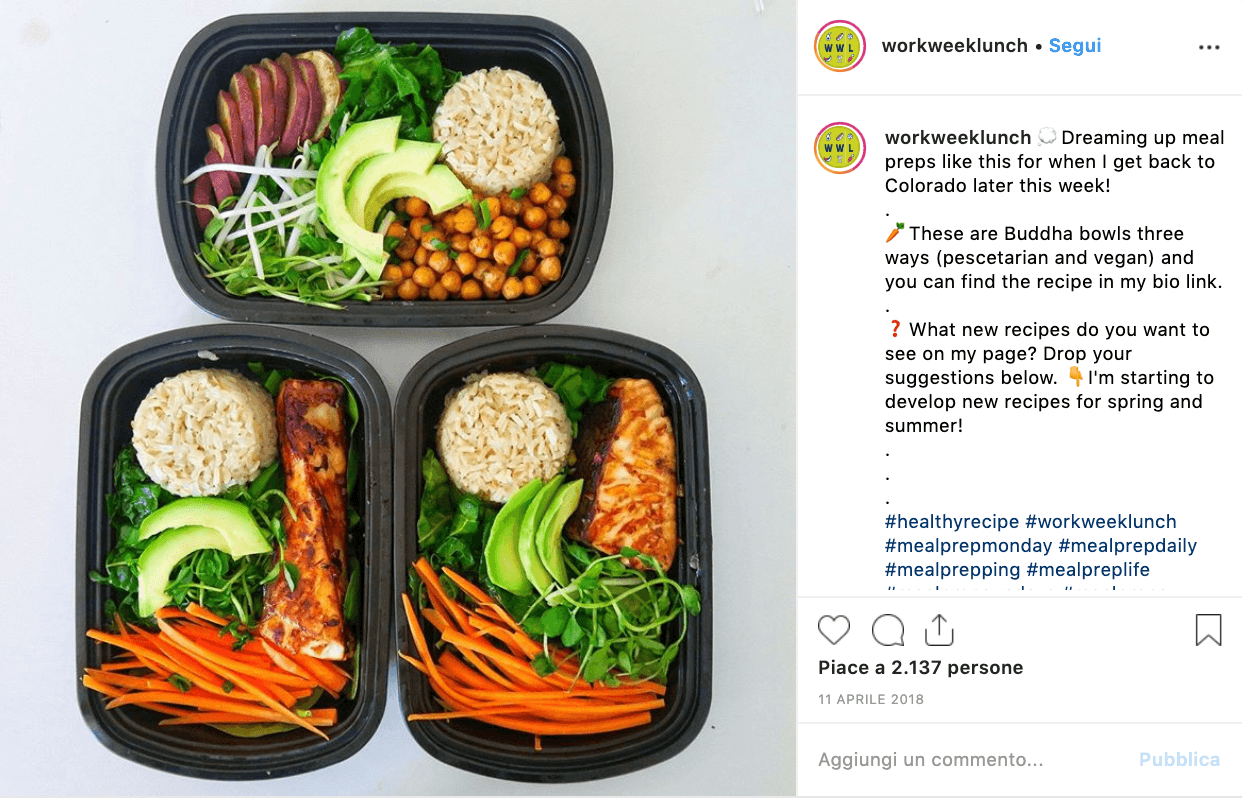Viewport: 1242px width, 798px height.
Task: Follow the account with the Segui button
Action: pyautogui.click(x=1075, y=46)
